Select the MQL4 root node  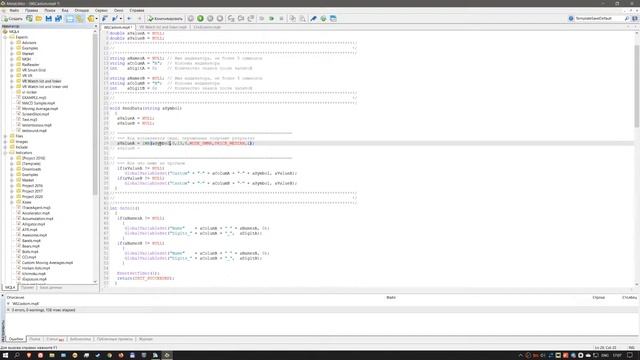click(14, 32)
